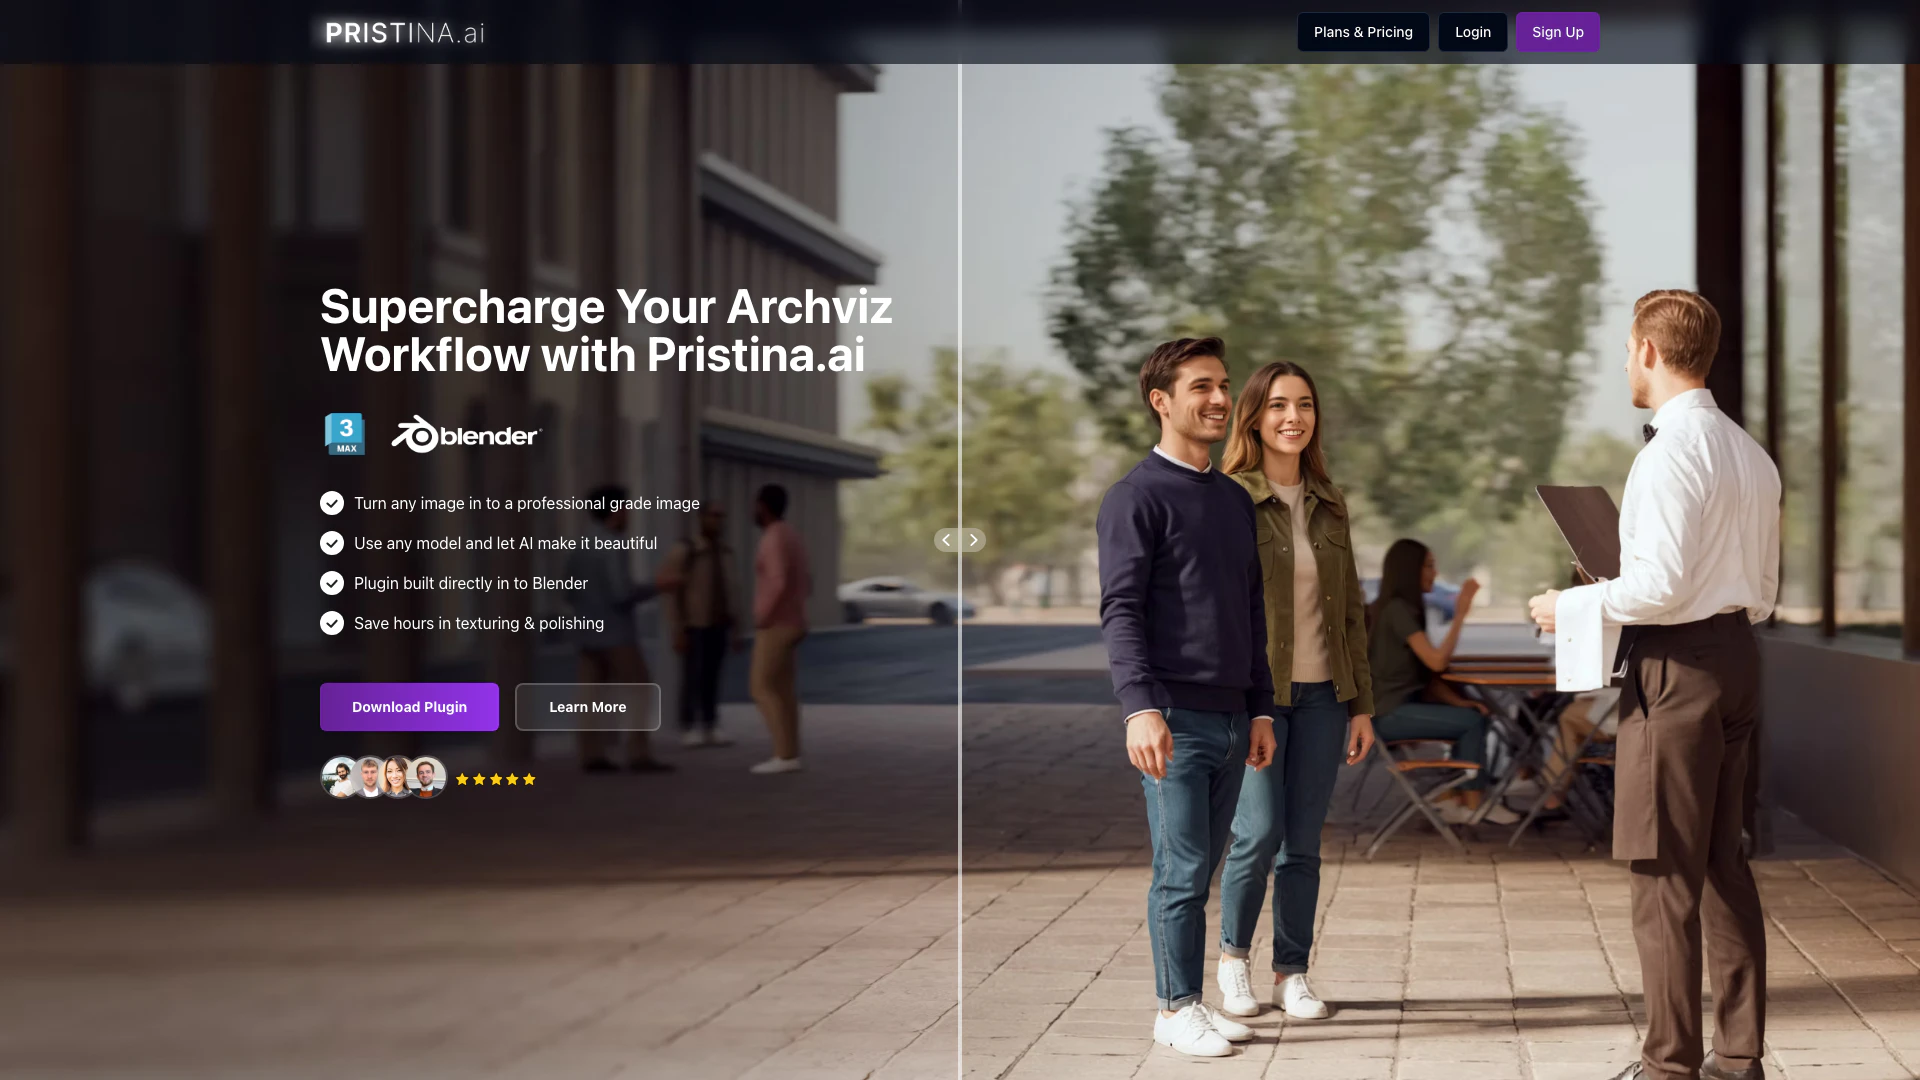Click the second user avatar
The width and height of the screenshot is (1920, 1080).
(x=370, y=777)
